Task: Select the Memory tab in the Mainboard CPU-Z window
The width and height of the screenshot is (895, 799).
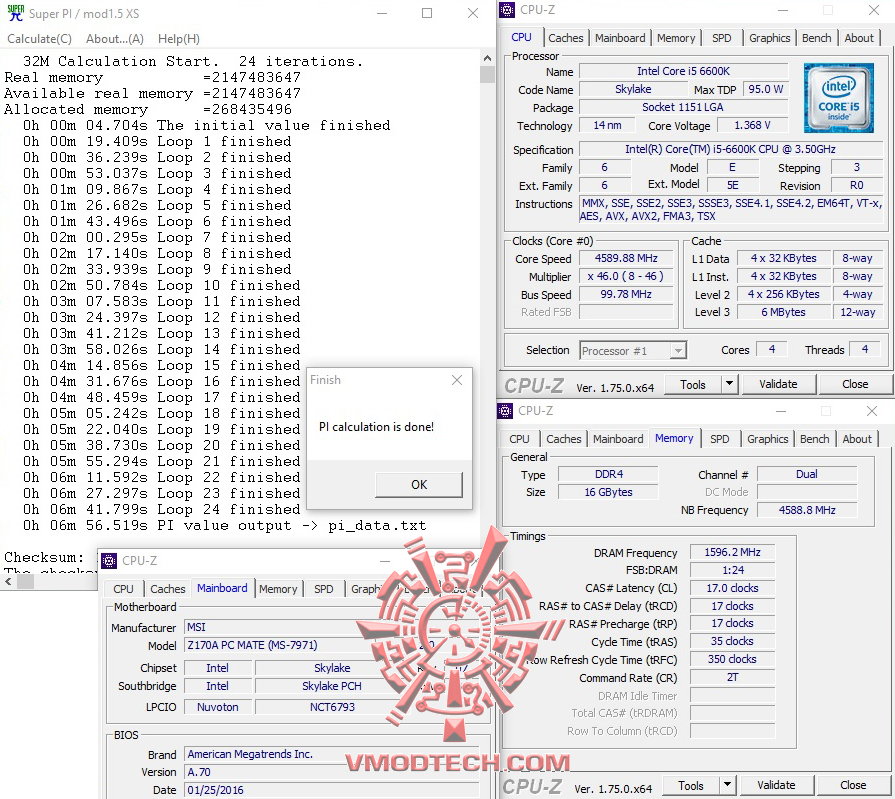Action: tap(278, 590)
